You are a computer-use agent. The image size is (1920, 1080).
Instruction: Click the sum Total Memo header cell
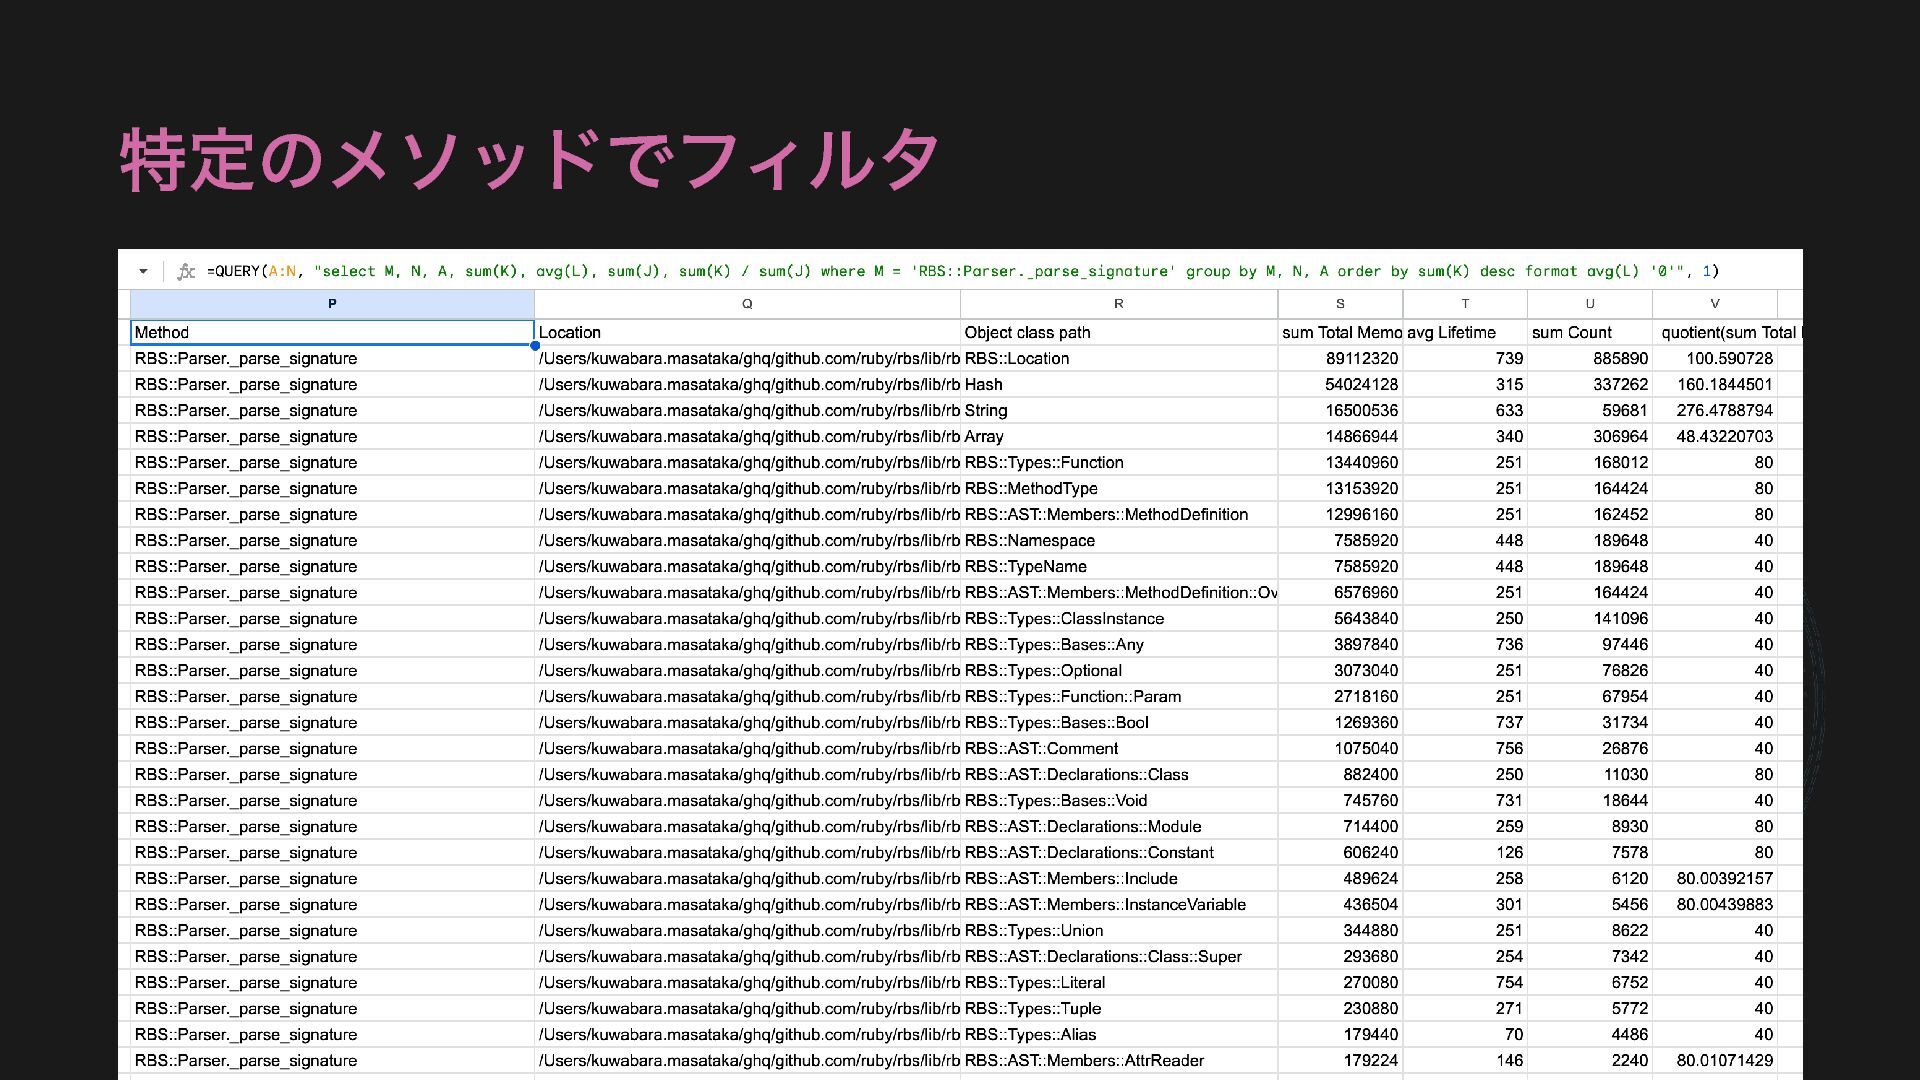pyautogui.click(x=1340, y=333)
